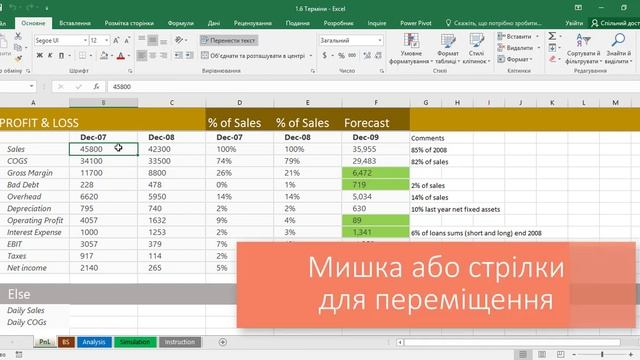Screen dimensions: 640x360
Task: Increase cell indent
Action: (x=189, y=56)
